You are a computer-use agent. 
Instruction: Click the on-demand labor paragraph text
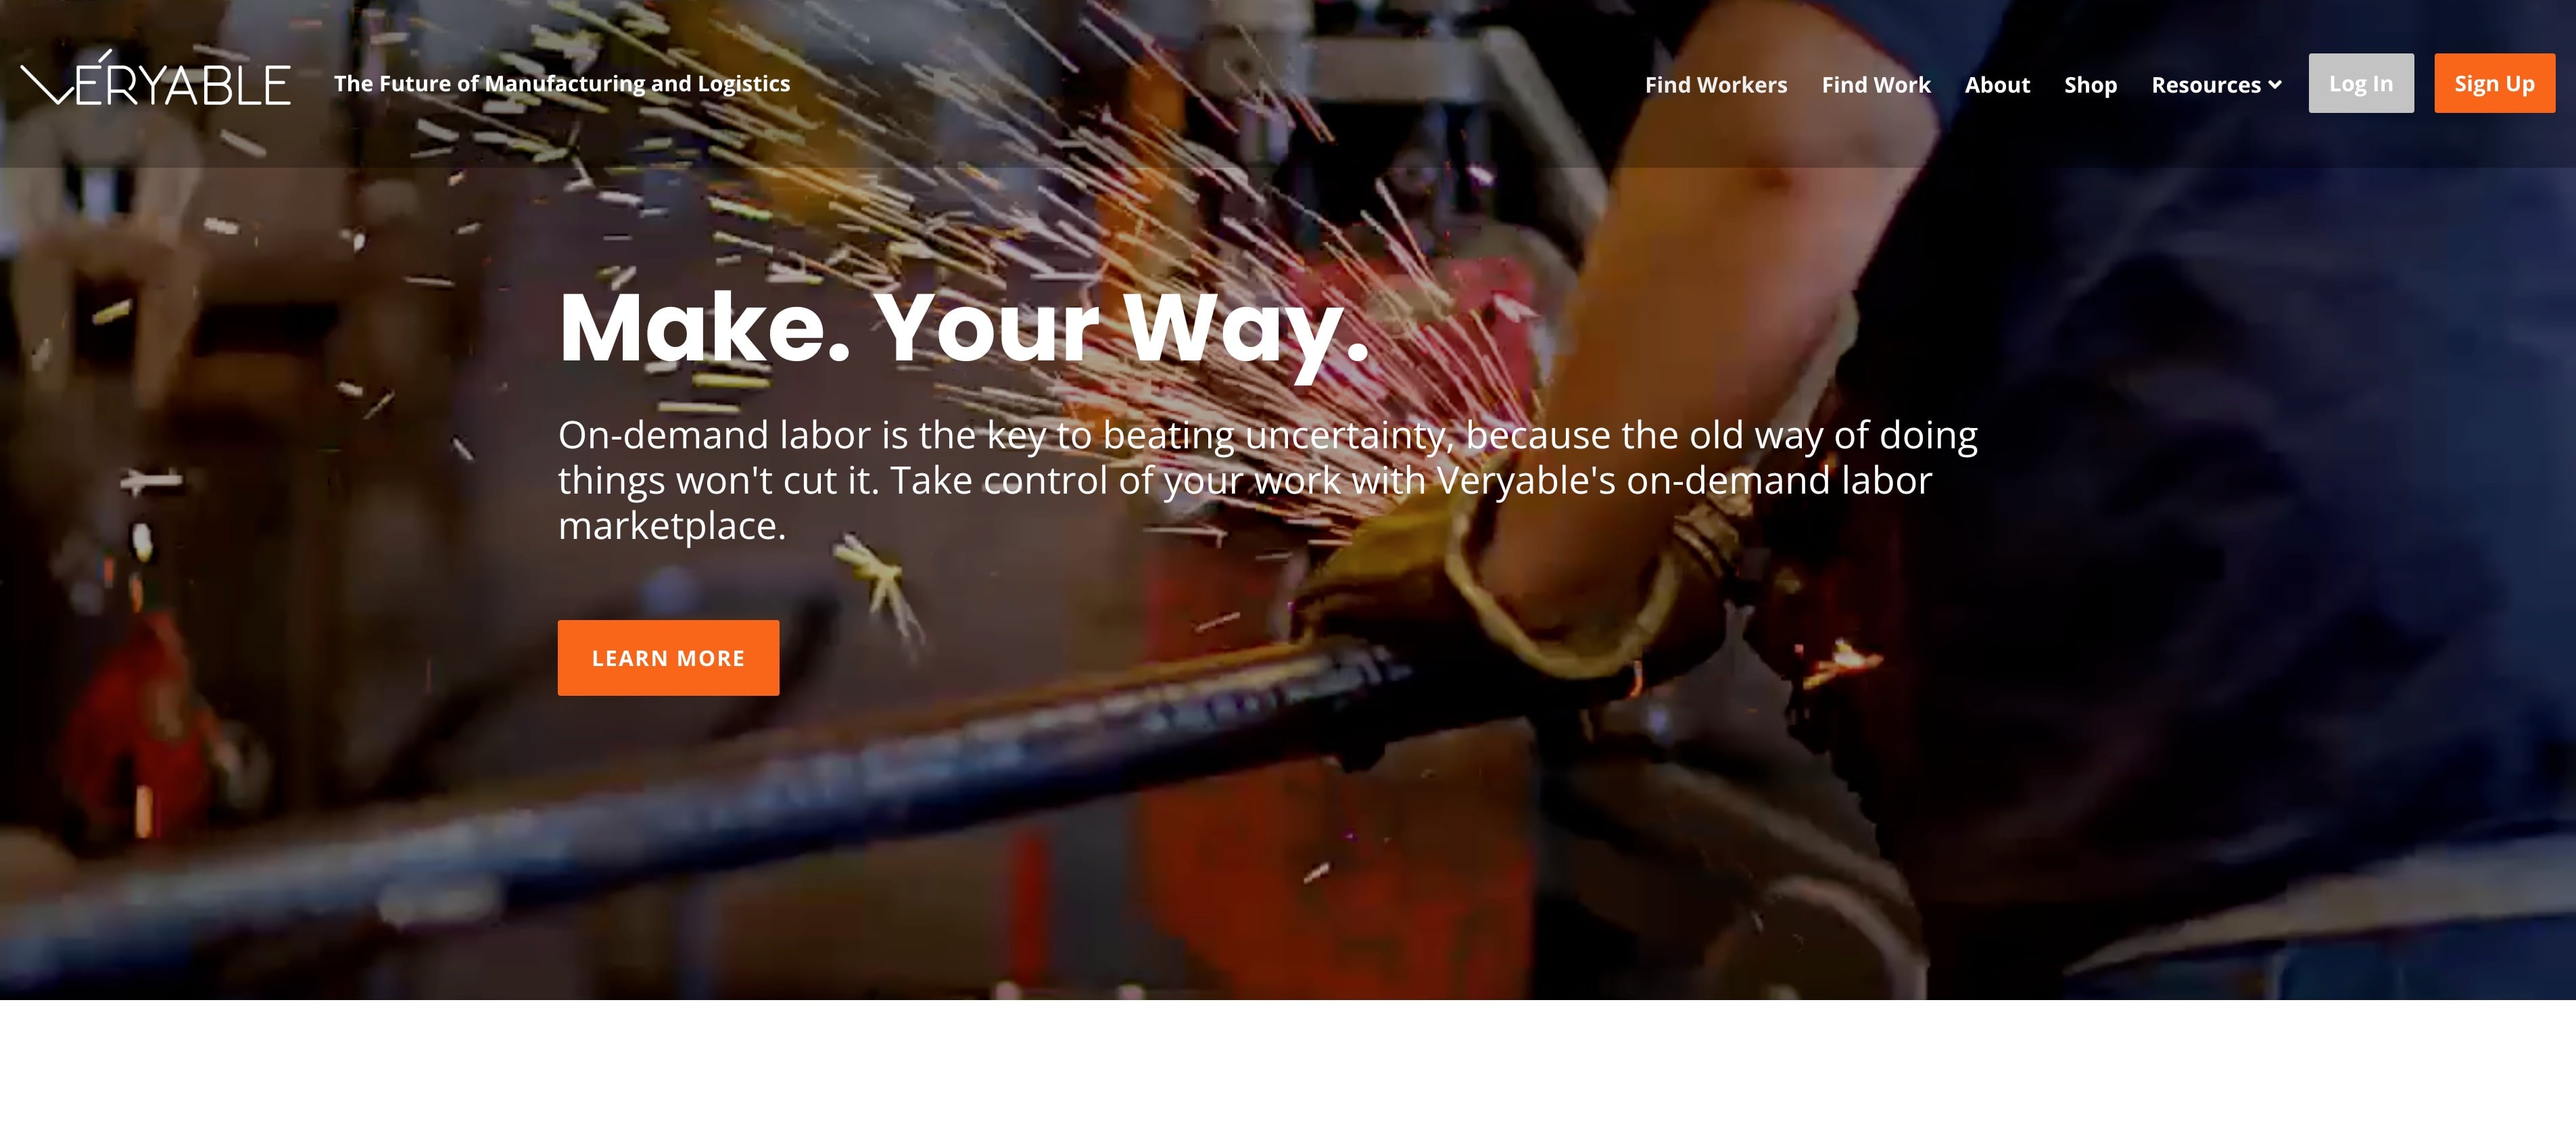pyautogui.click(x=1268, y=480)
